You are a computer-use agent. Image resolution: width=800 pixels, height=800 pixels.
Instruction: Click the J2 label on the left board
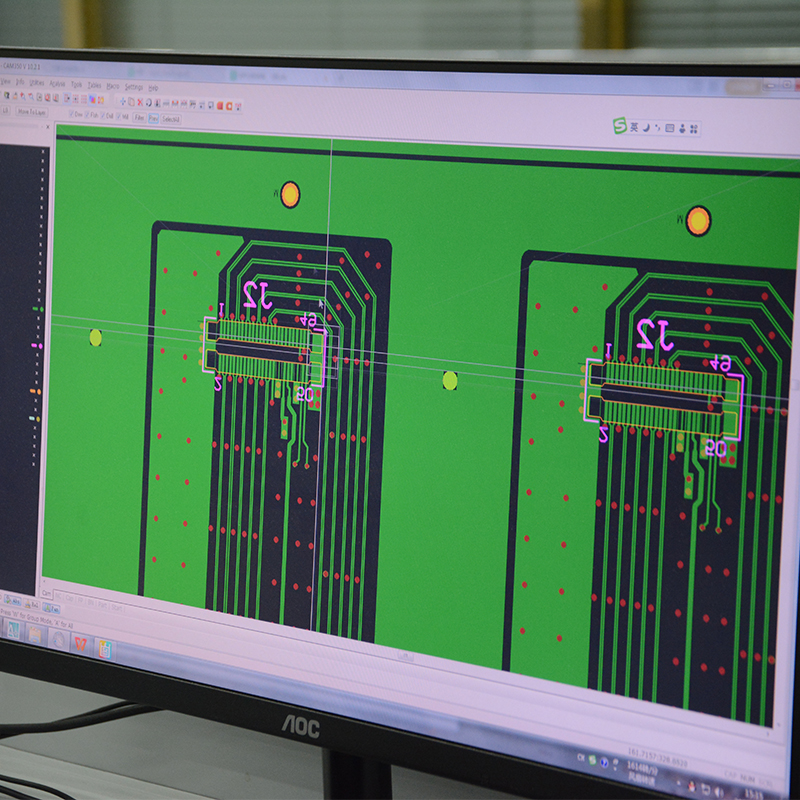click(x=257, y=294)
